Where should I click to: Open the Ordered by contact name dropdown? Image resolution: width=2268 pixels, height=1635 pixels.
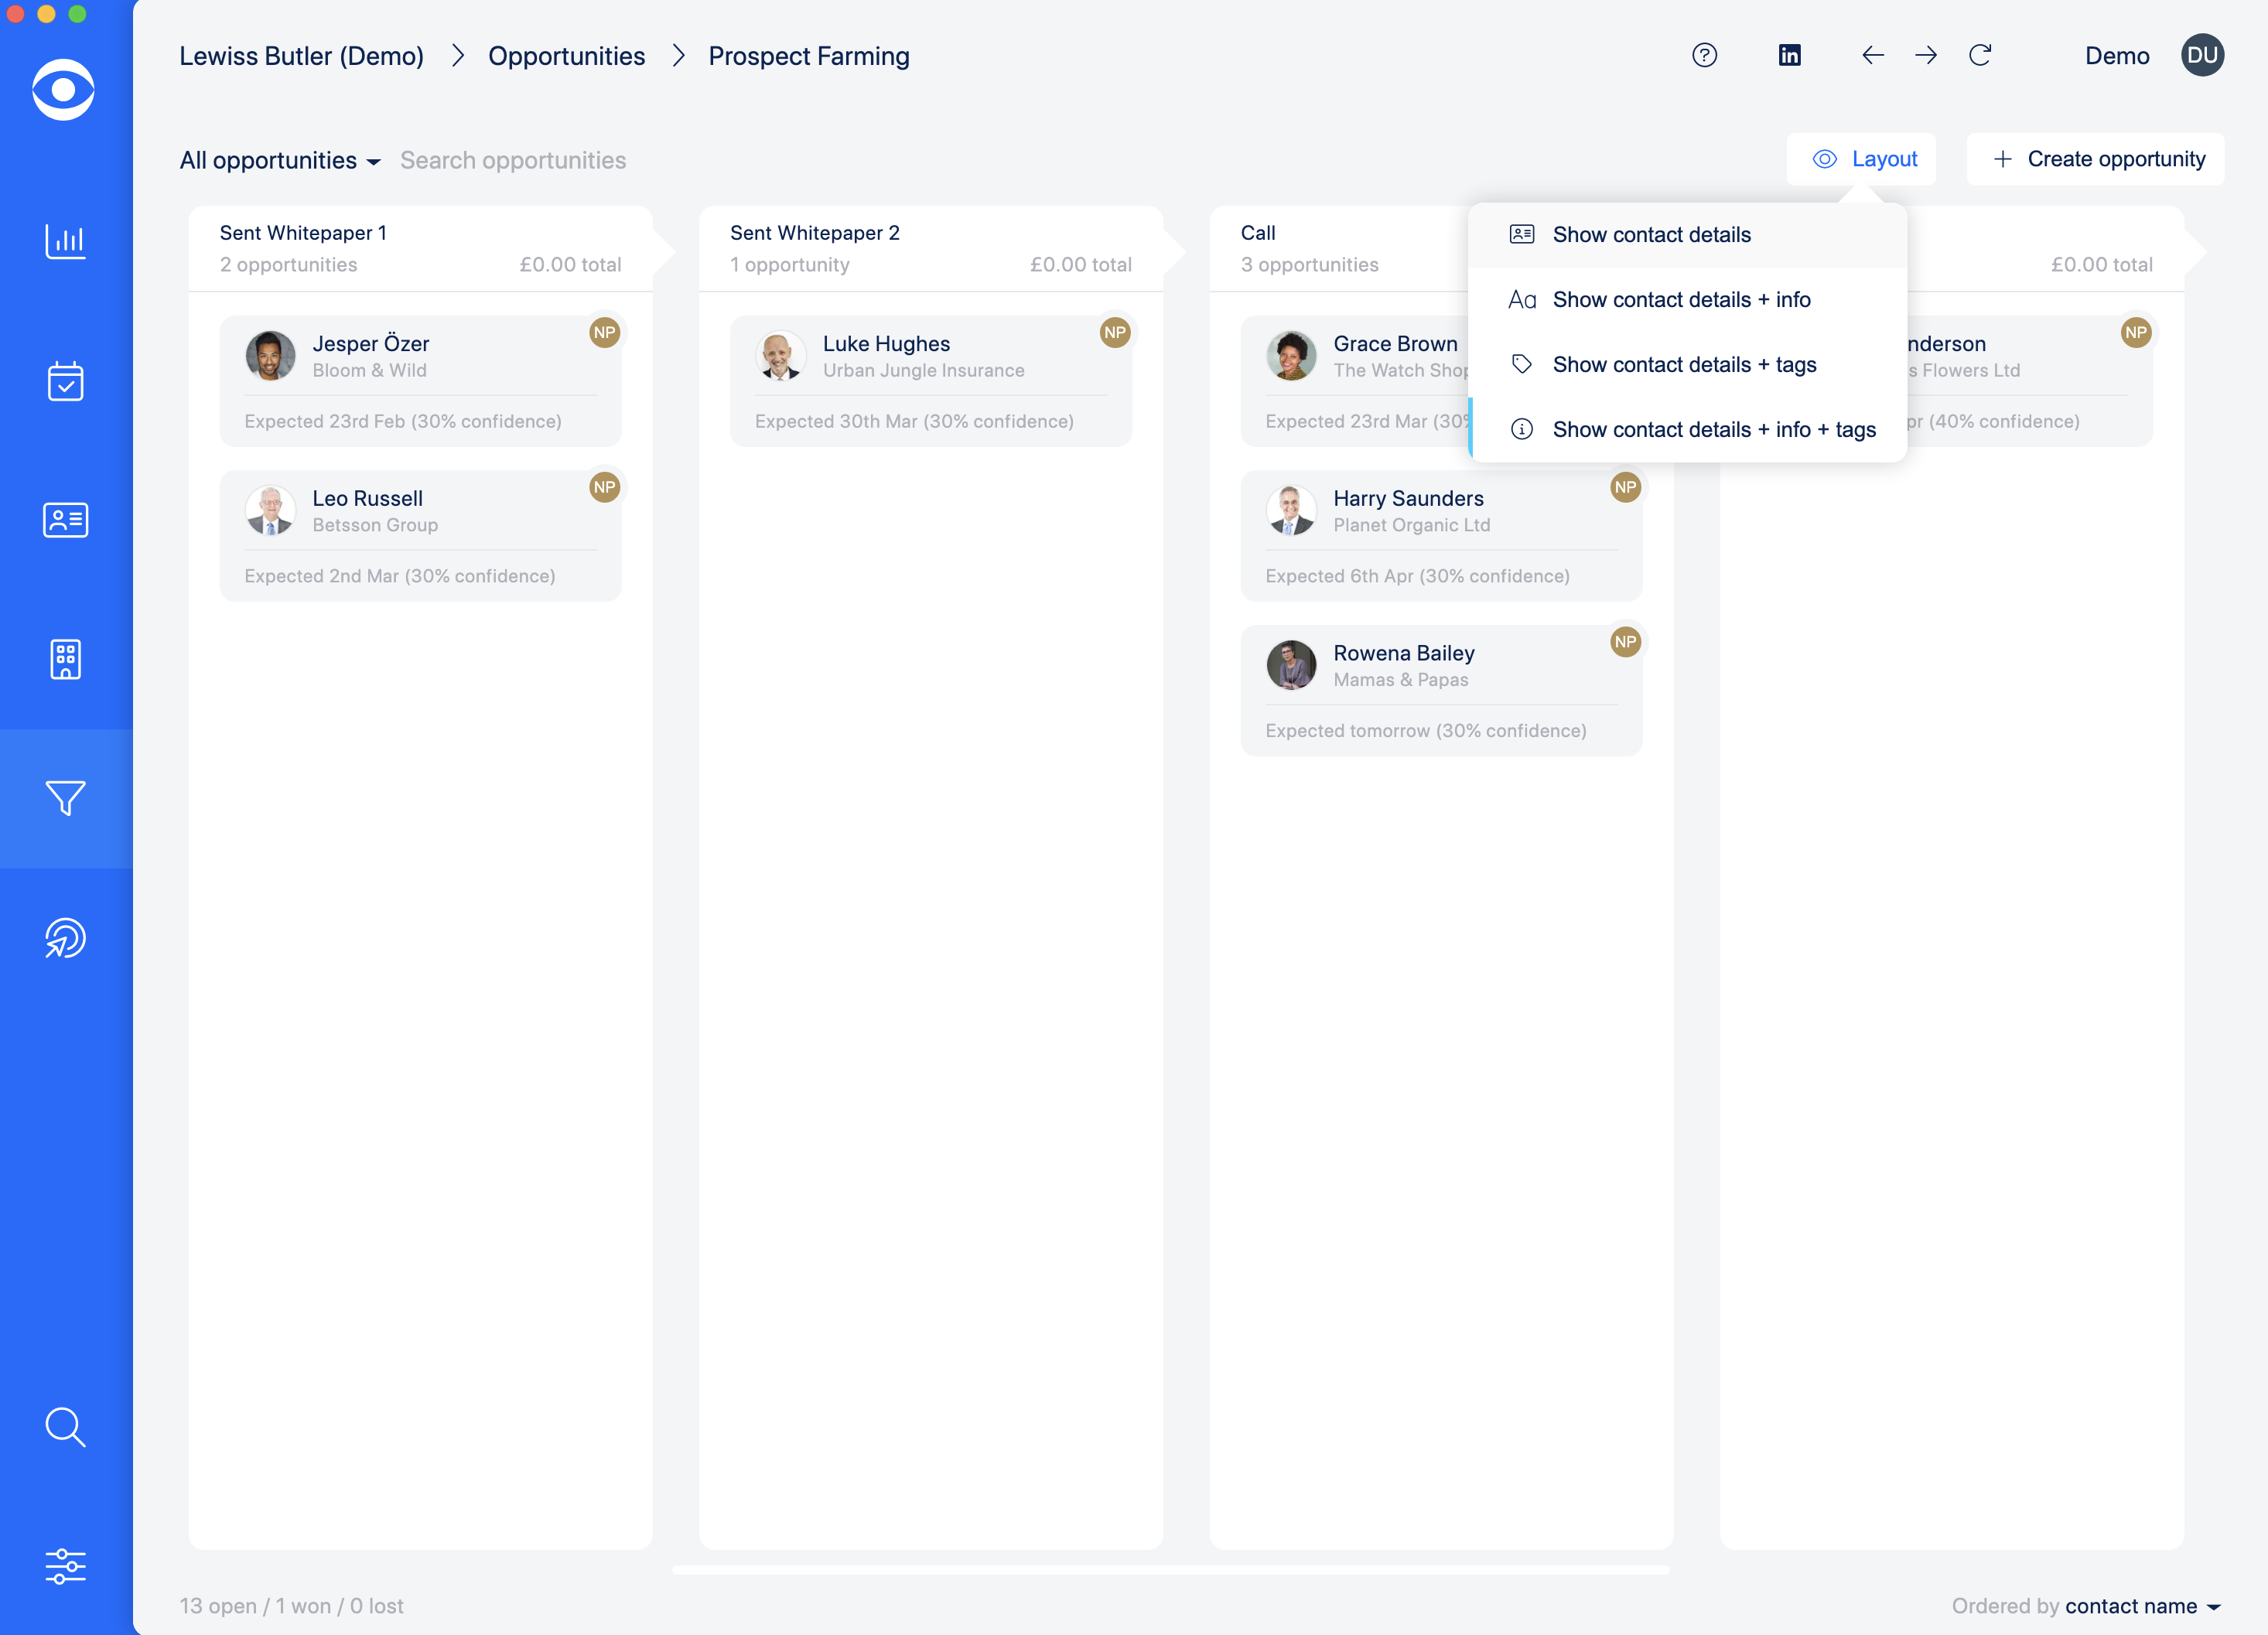(2142, 1606)
